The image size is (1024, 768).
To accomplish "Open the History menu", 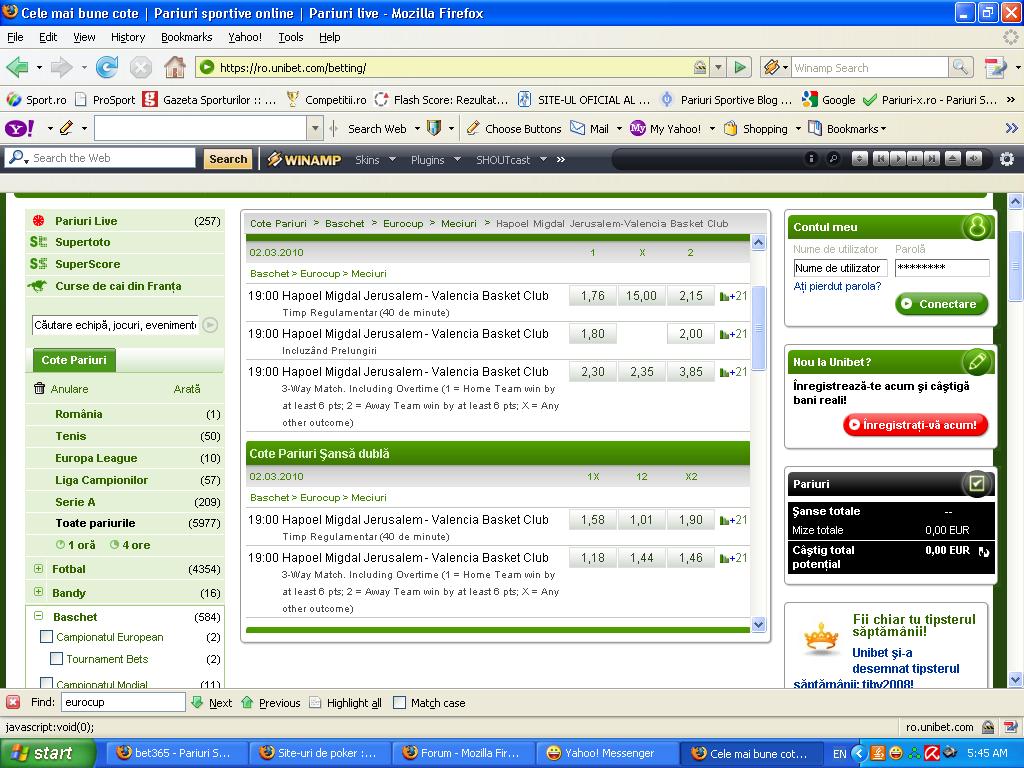I will pyautogui.click(x=128, y=37).
